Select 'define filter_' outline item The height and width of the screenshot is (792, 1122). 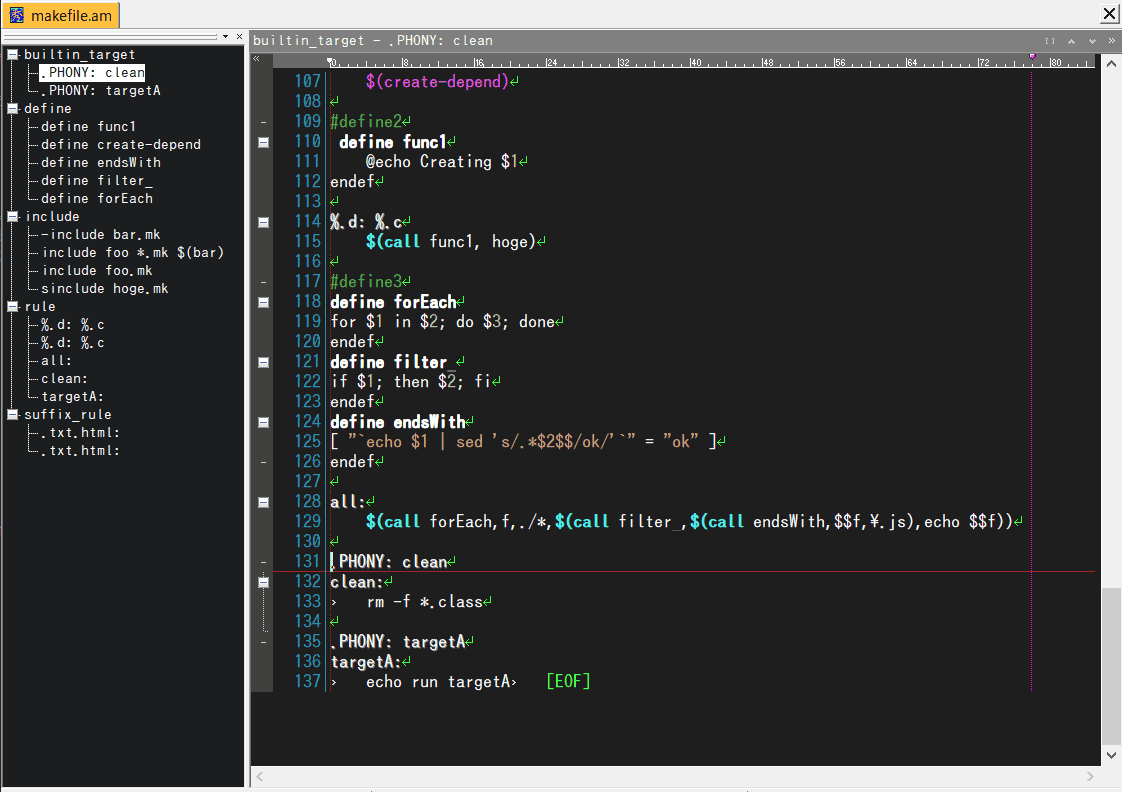tap(97, 180)
